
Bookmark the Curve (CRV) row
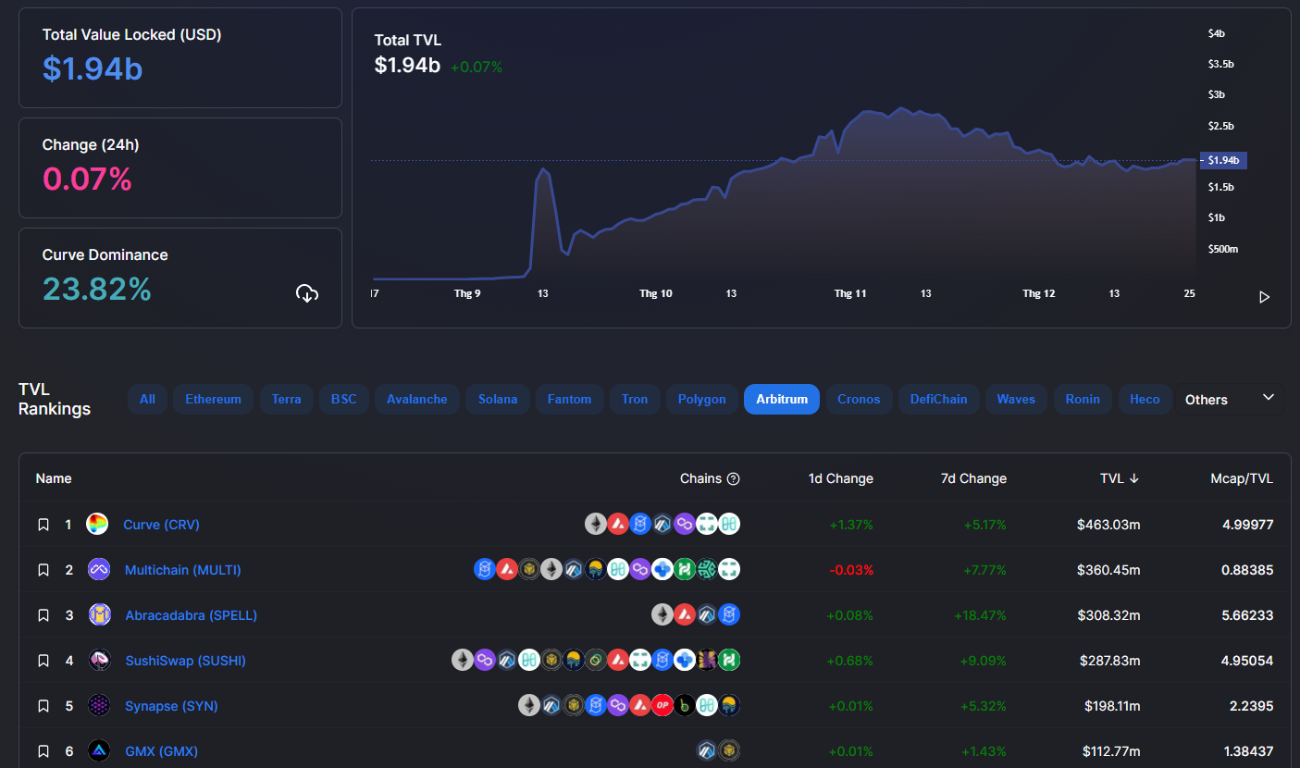click(43, 525)
